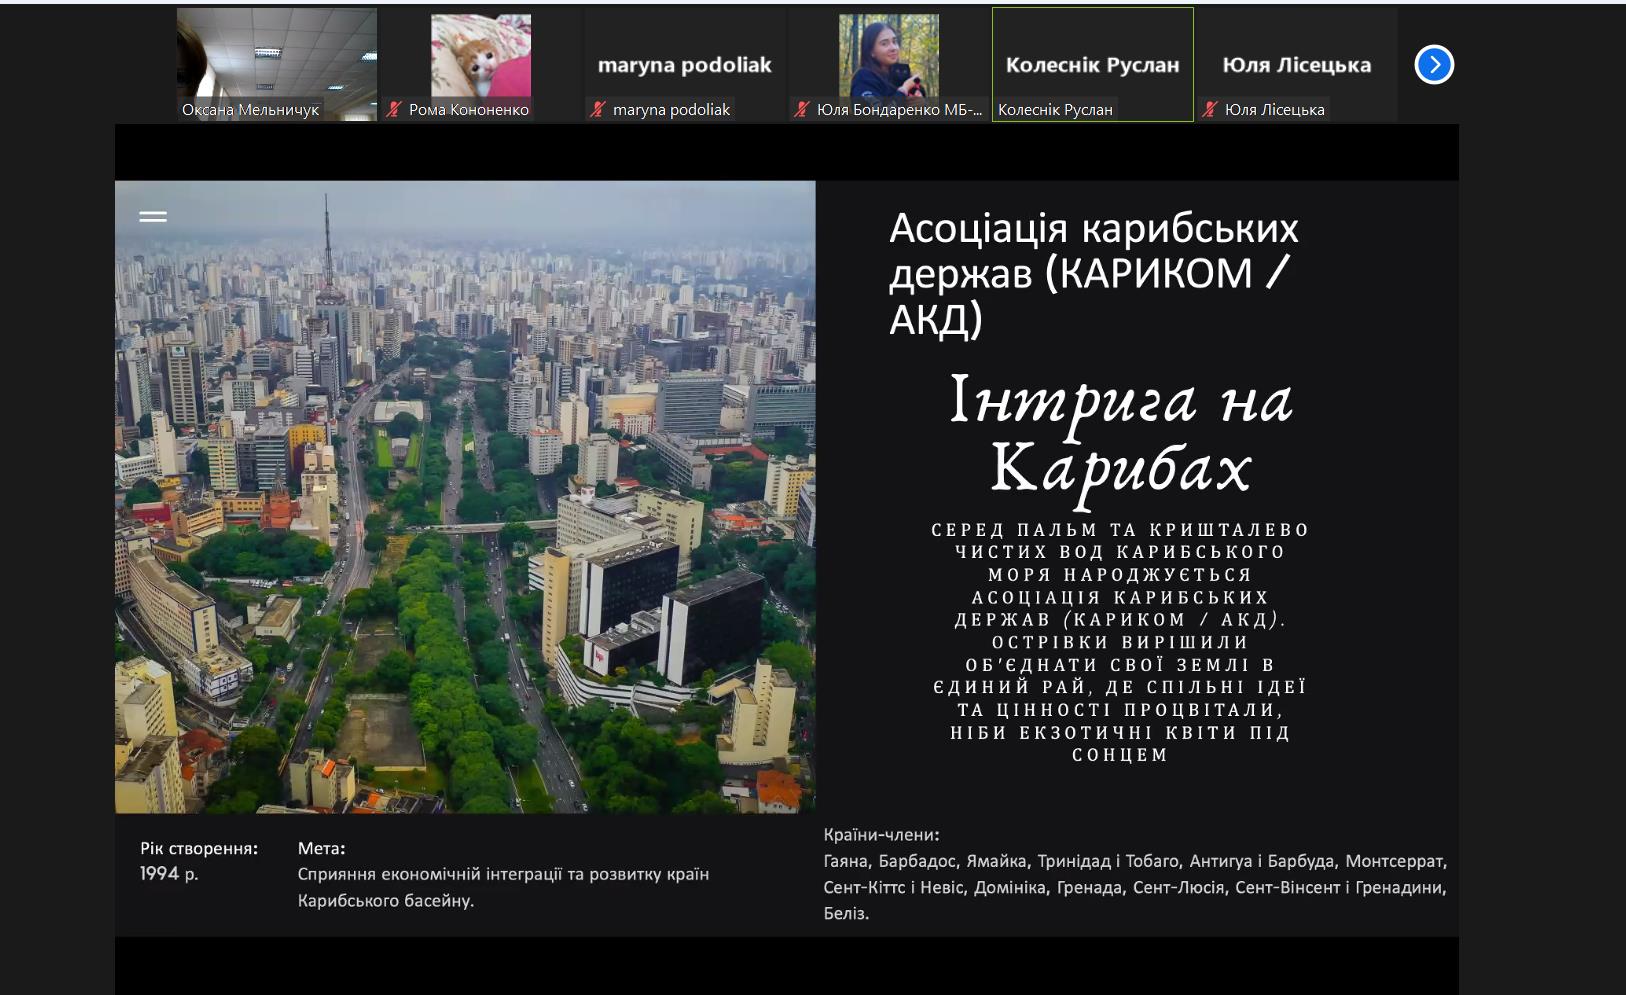
Task: Click the Інтрига на Карибах heading
Action: click(x=1121, y=434)
